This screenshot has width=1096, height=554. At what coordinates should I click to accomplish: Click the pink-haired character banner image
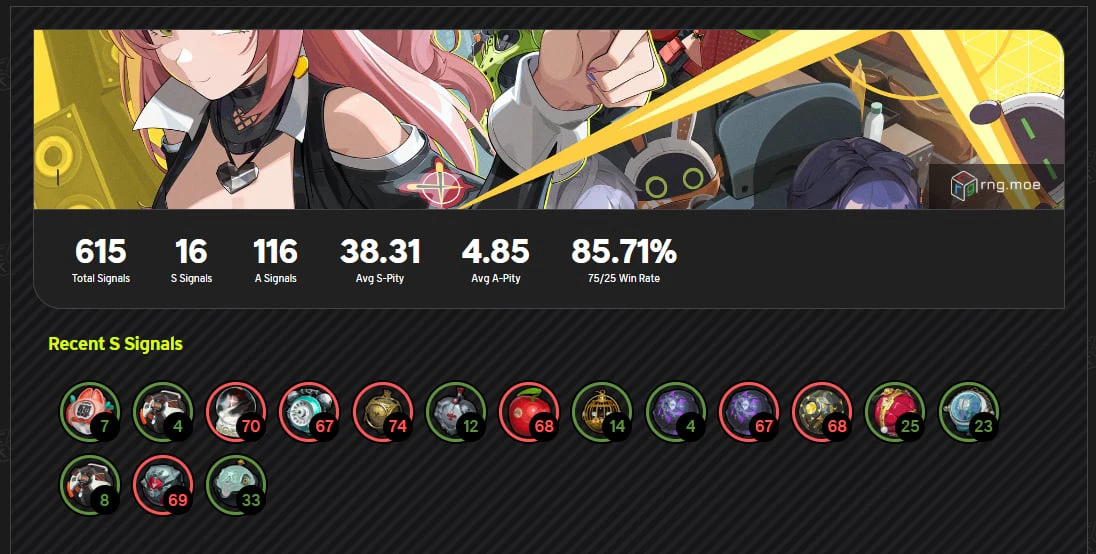[x=549, y=119]
